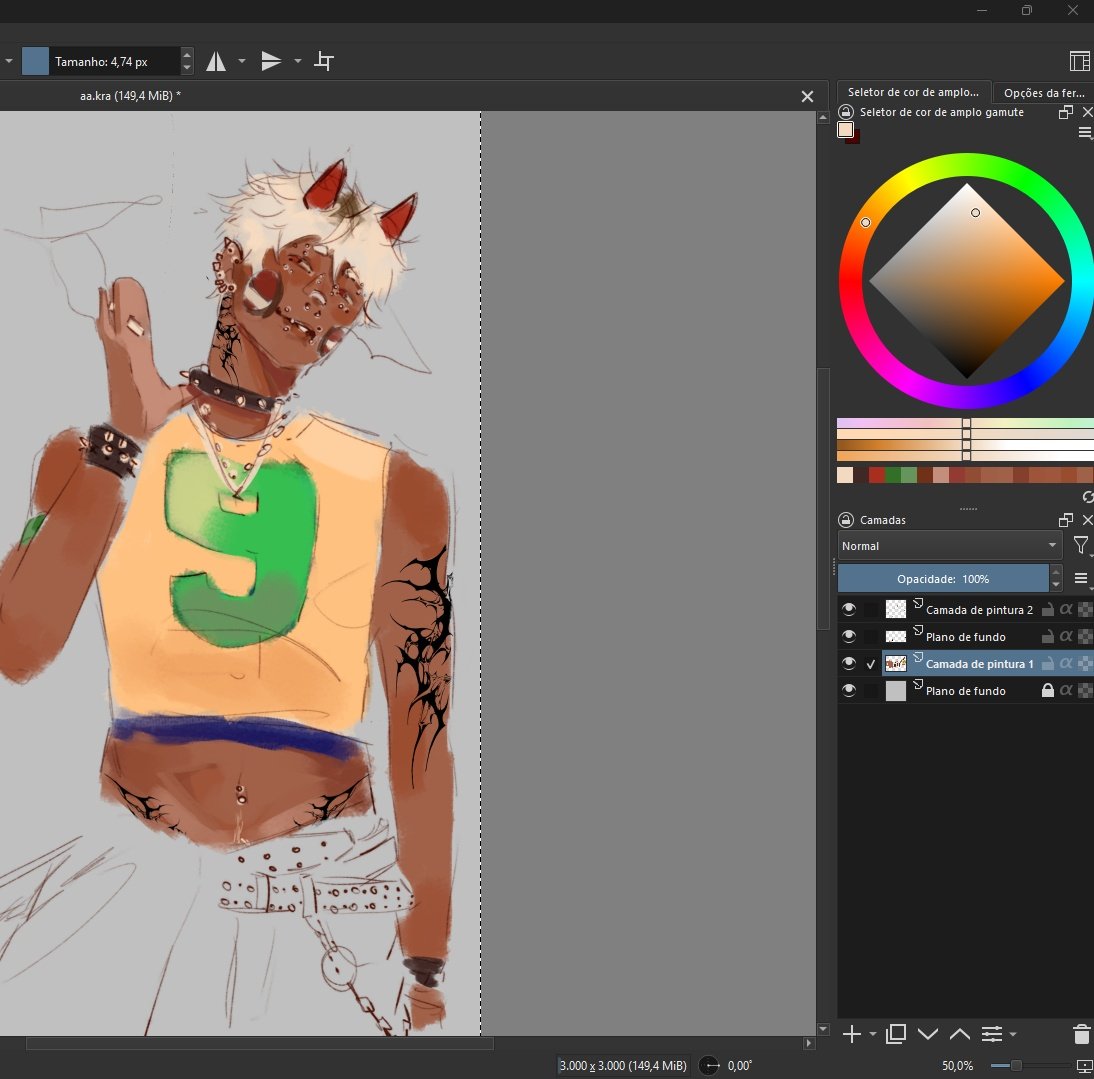Add a new paint layer
Viewport: 1094px width, 1079px height.
tap(851, 1034)
